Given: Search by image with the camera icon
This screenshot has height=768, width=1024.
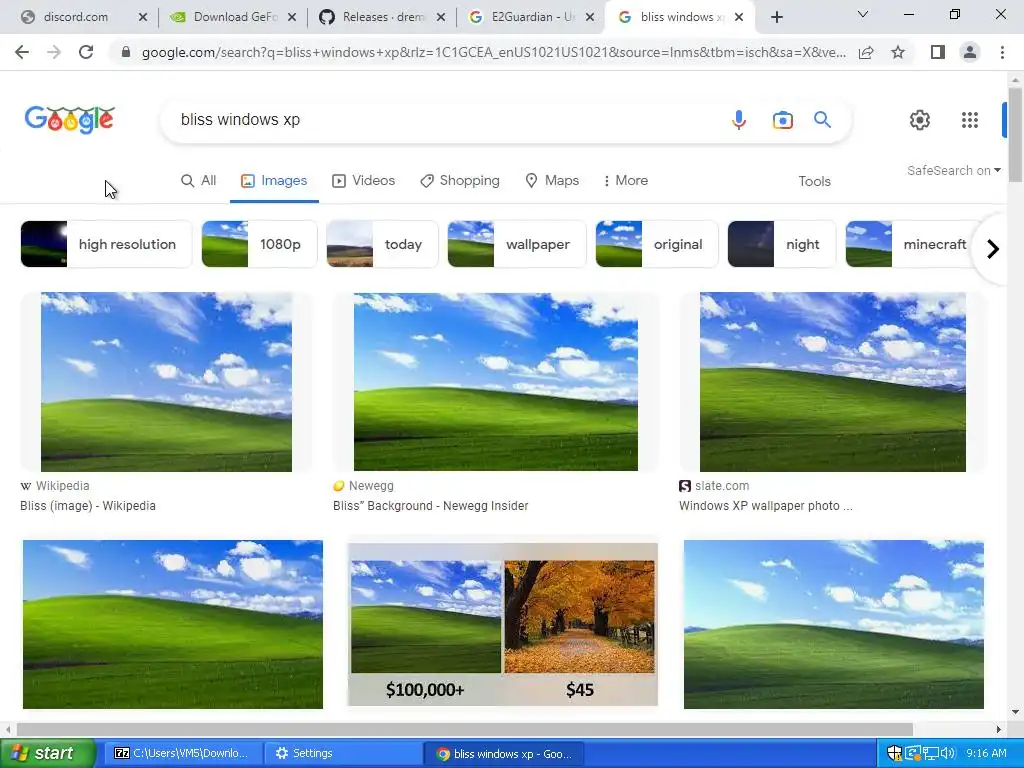Looking at the screenshot, I should tap(782, 120).
